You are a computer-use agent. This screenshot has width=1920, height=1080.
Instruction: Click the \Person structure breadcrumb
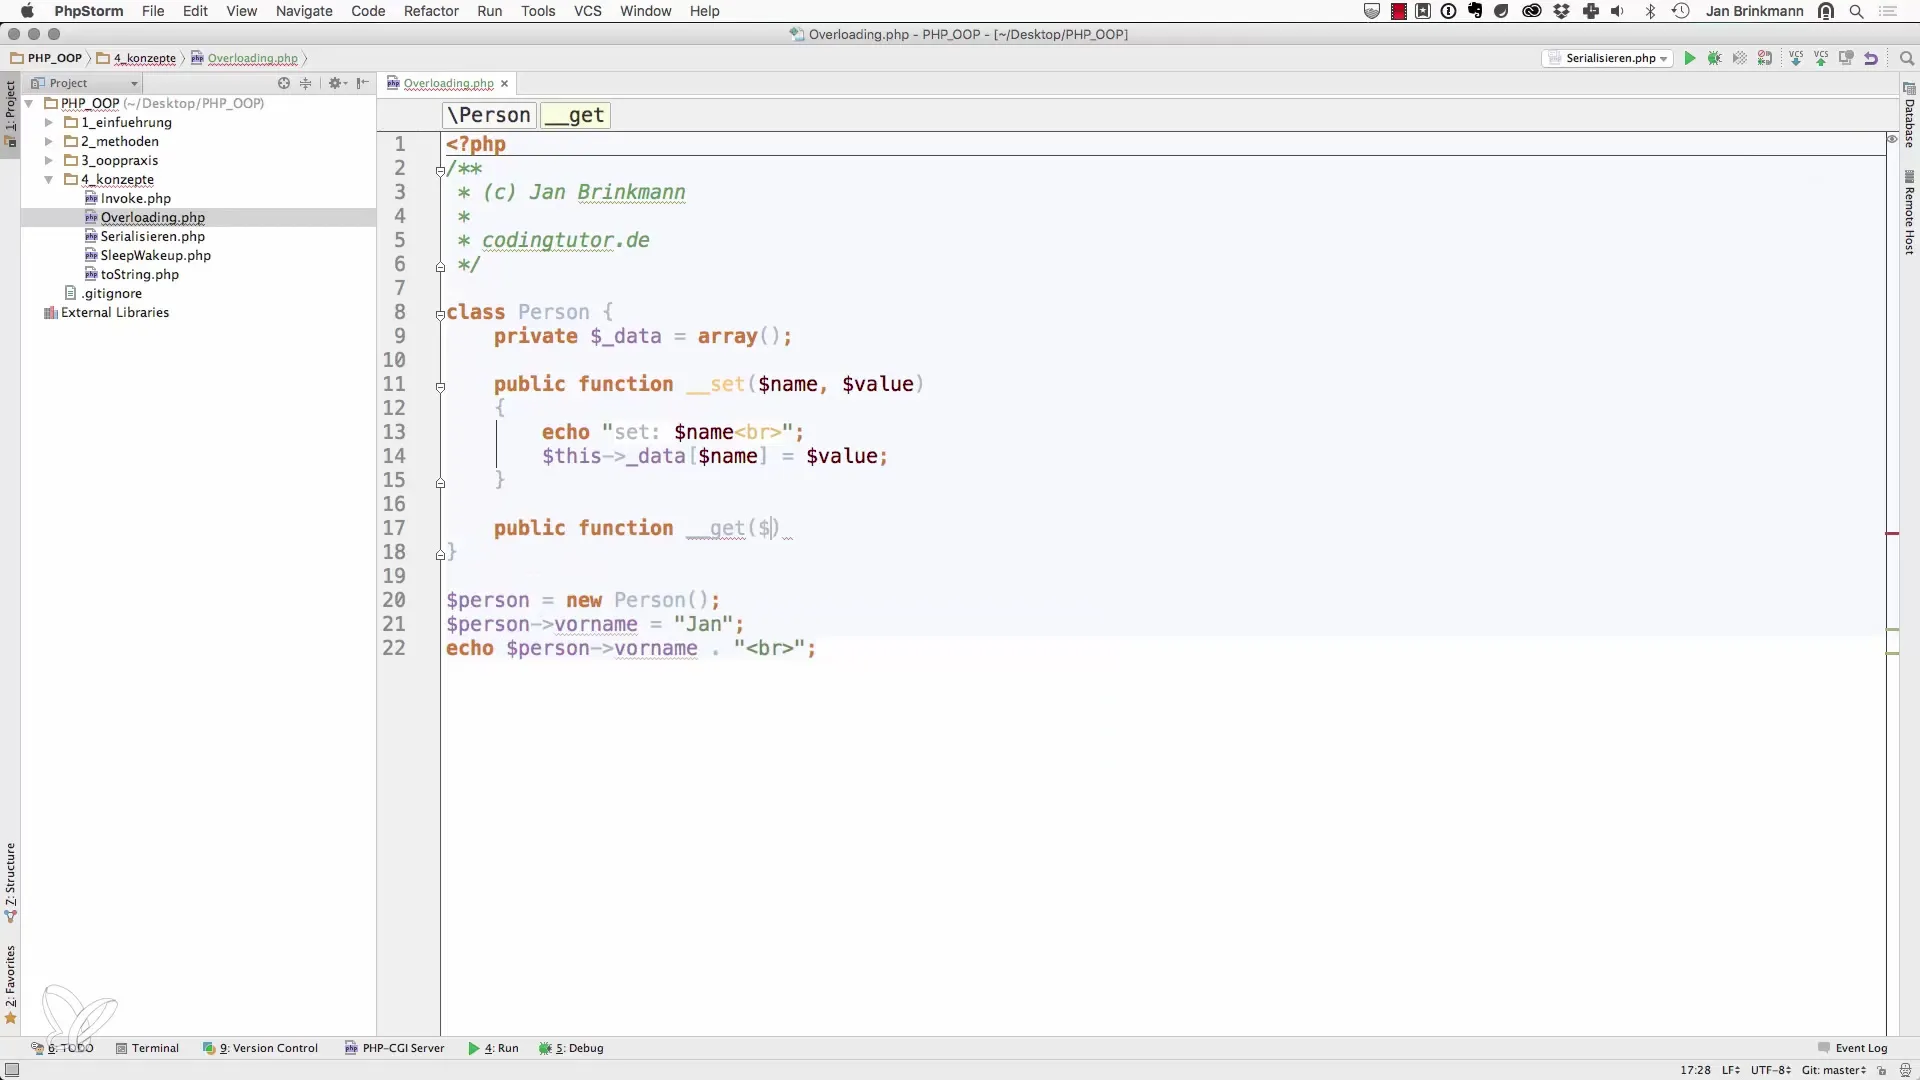pos(489,115)
